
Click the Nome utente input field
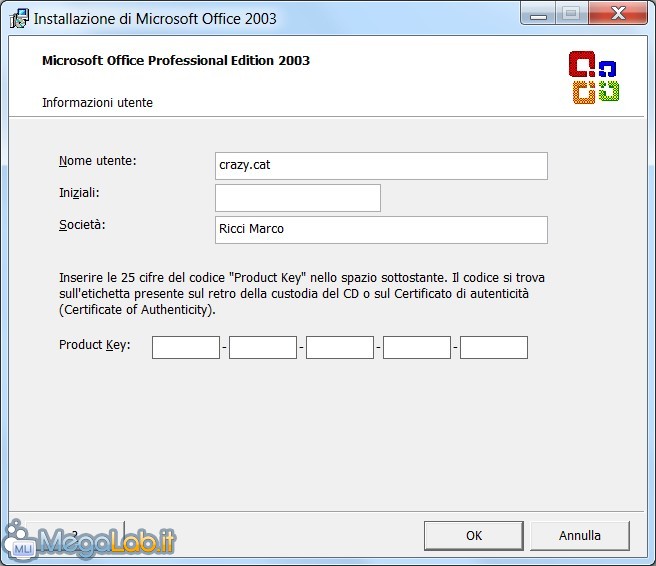[x=381, y=166]
